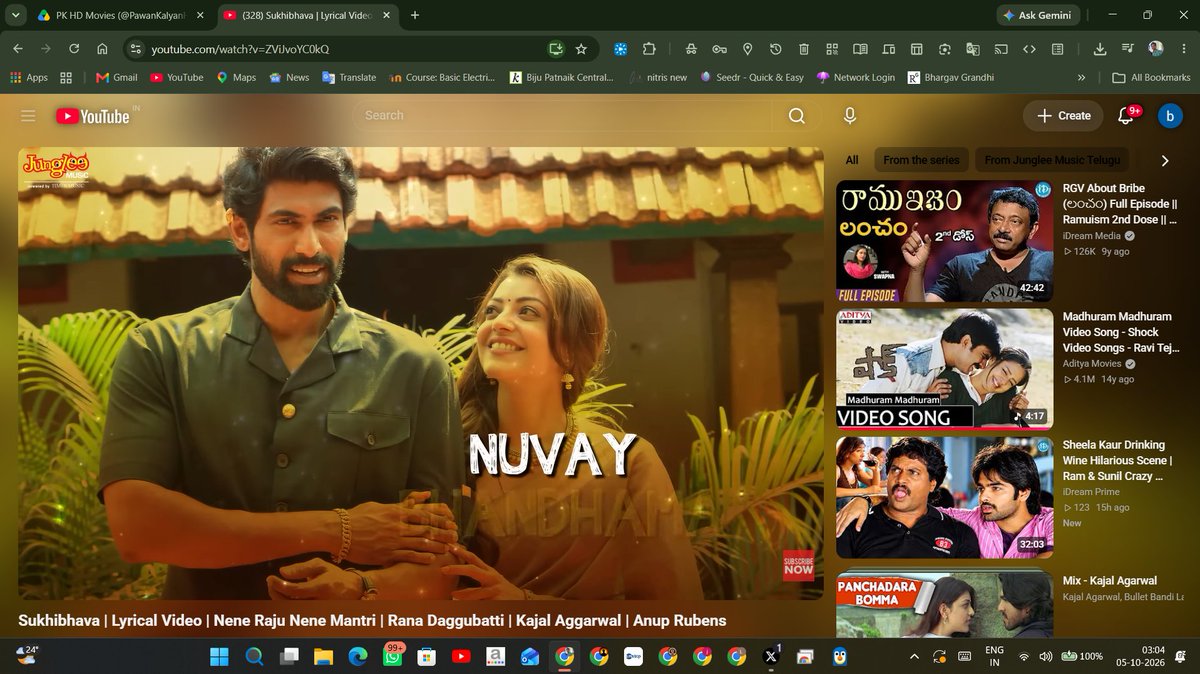The width and height of the screenshot is (1200, 674).
Task: Open the Gmail bookmark
Action: click(116, 77)
